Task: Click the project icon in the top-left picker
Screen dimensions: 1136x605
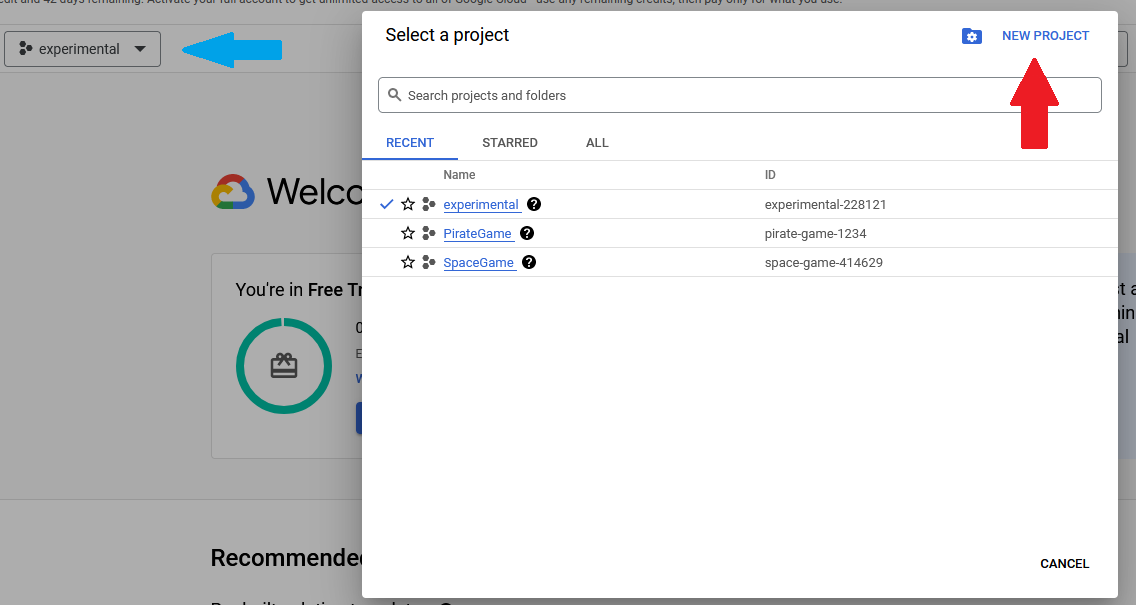Action: 24,48
